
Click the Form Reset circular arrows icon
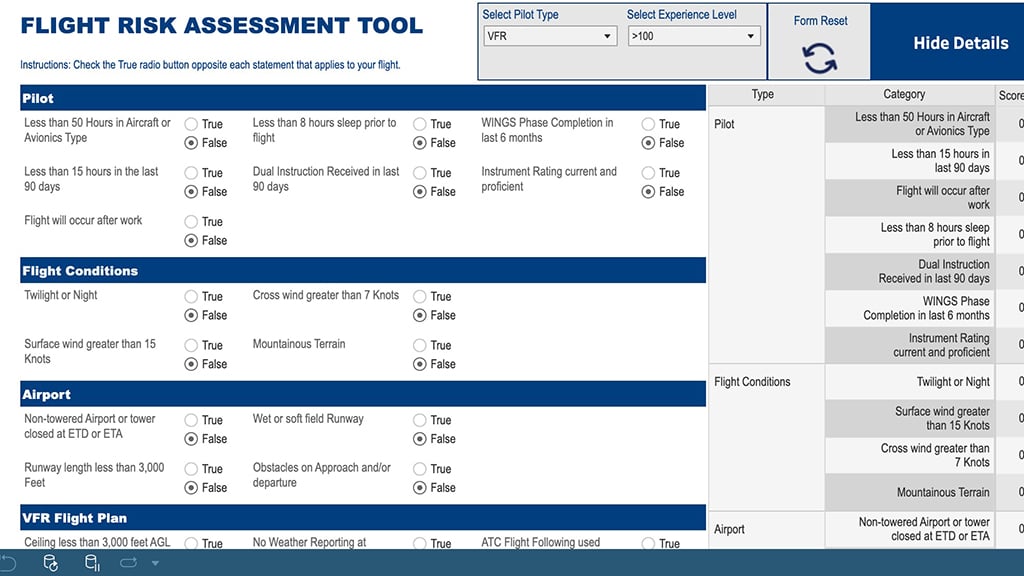[x=820, y=58]
